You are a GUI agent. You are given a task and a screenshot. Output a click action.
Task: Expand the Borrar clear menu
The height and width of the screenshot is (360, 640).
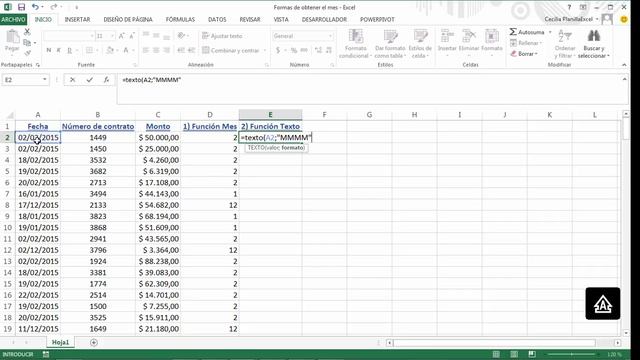click(524, 54)
